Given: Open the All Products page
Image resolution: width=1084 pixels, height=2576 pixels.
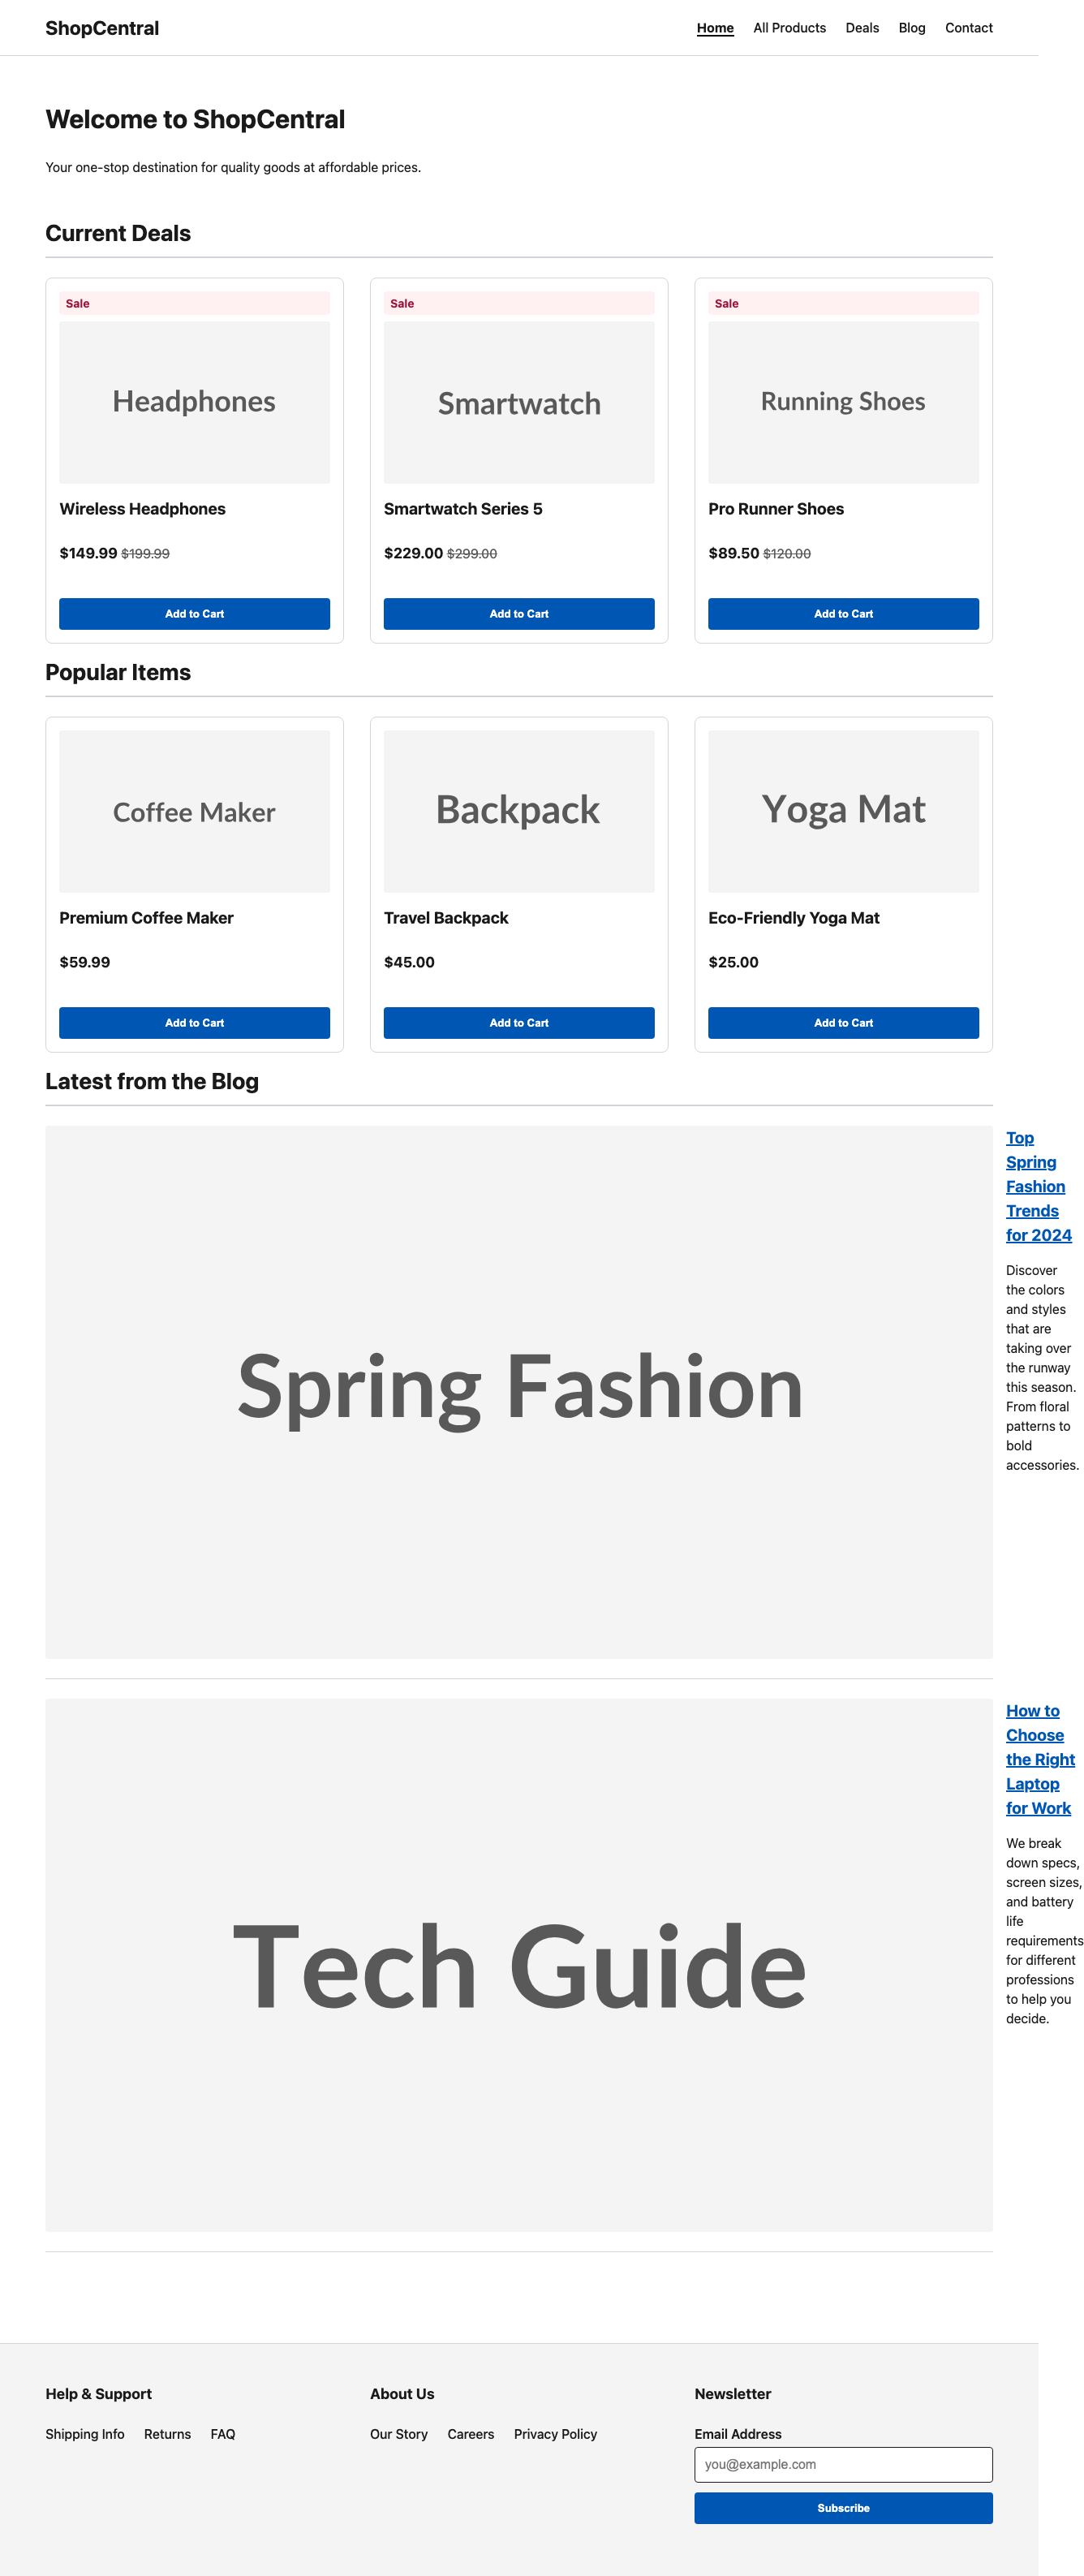Looking at the screenshot, I should coord(789,28).
